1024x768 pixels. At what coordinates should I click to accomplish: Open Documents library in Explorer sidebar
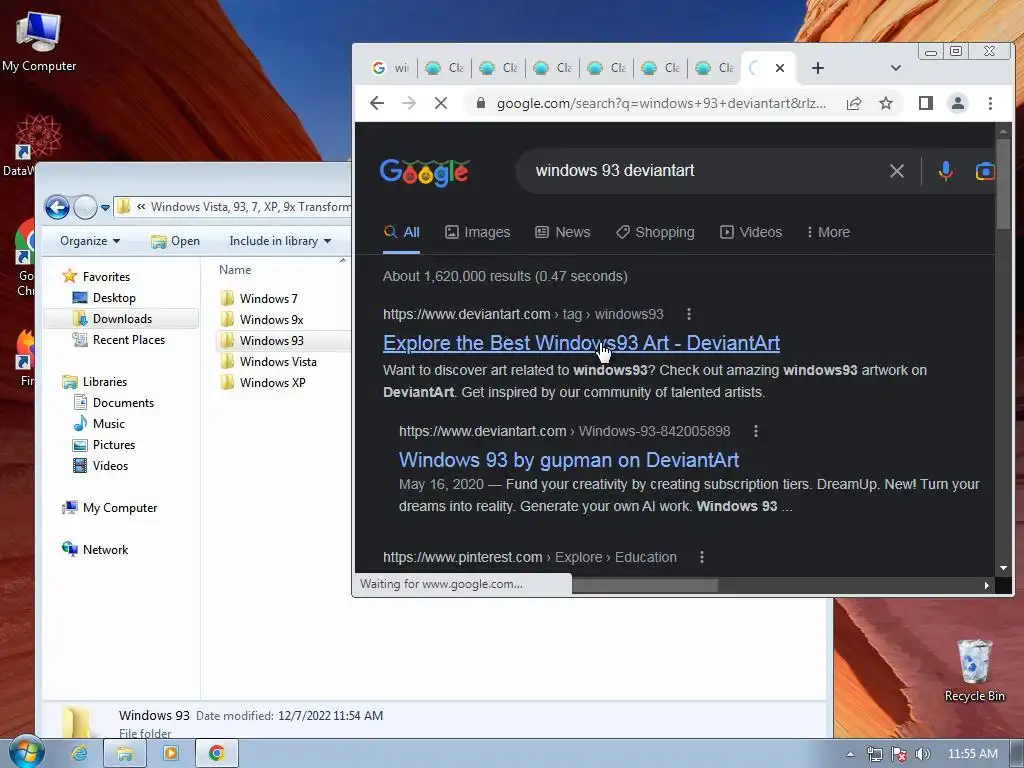point(123,403)
